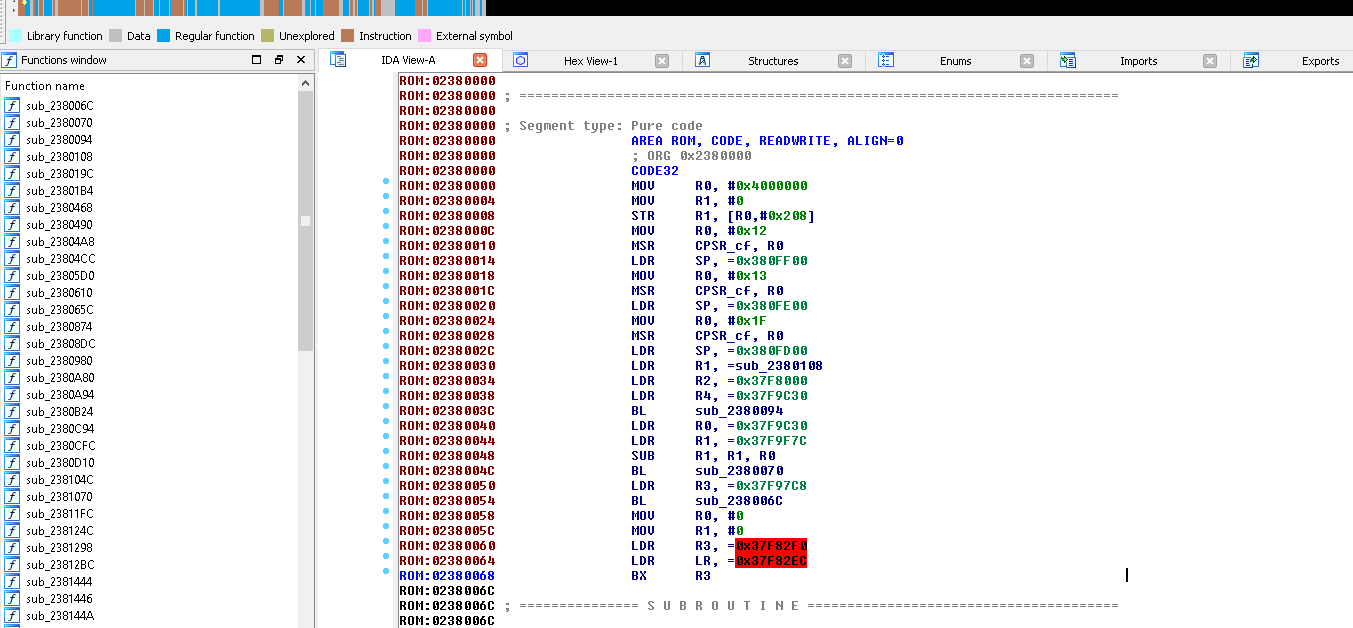Click function icon beside sub_2380094
This screenshot has width=1353, height=628.
(12, 139)
